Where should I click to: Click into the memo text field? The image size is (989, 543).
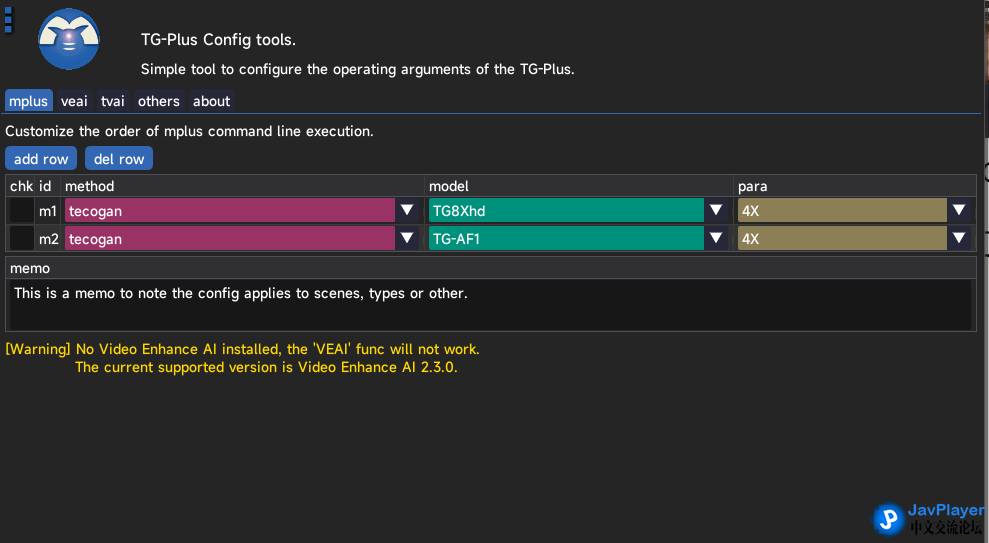tap(489, 304)
